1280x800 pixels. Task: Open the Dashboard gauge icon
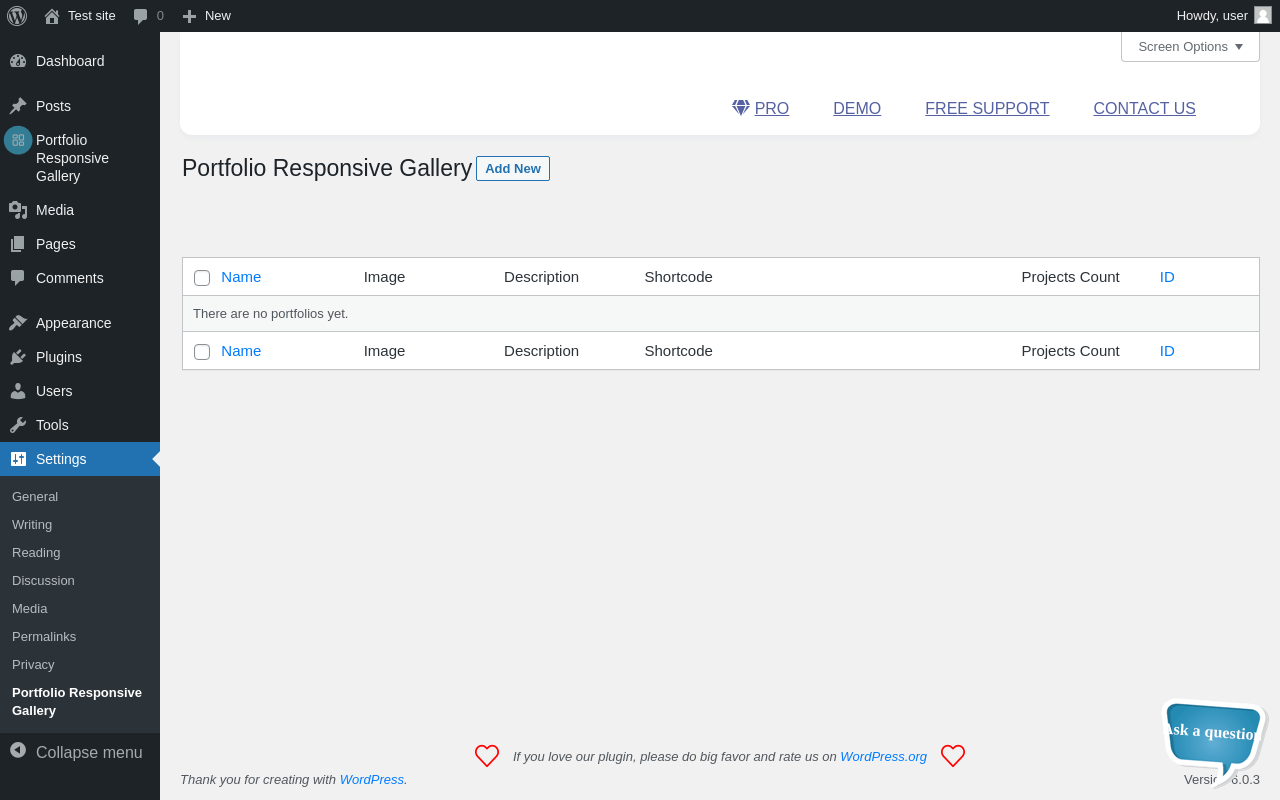tap(18, 61)
